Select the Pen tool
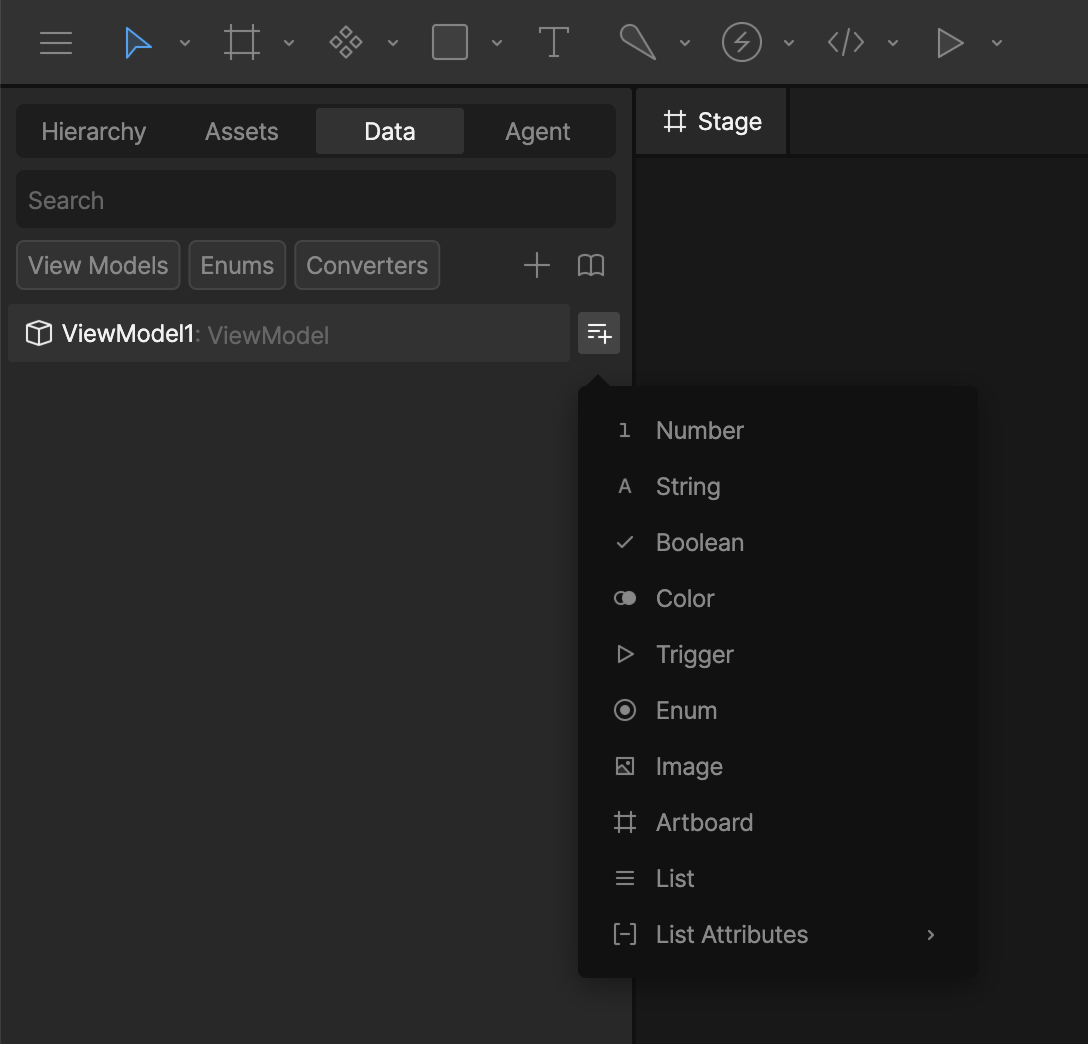This screenshot has width=1088, height=1044. click(637, 42)
